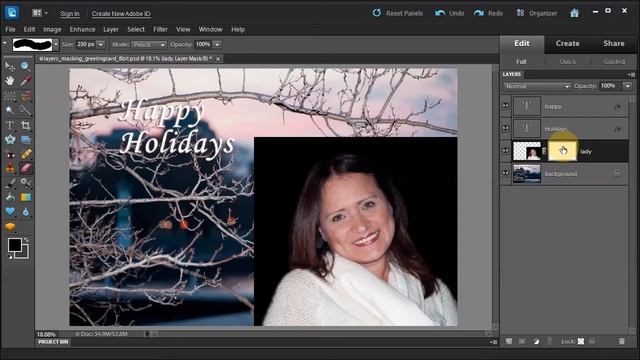Open the Filter menu

click(160, 29)
